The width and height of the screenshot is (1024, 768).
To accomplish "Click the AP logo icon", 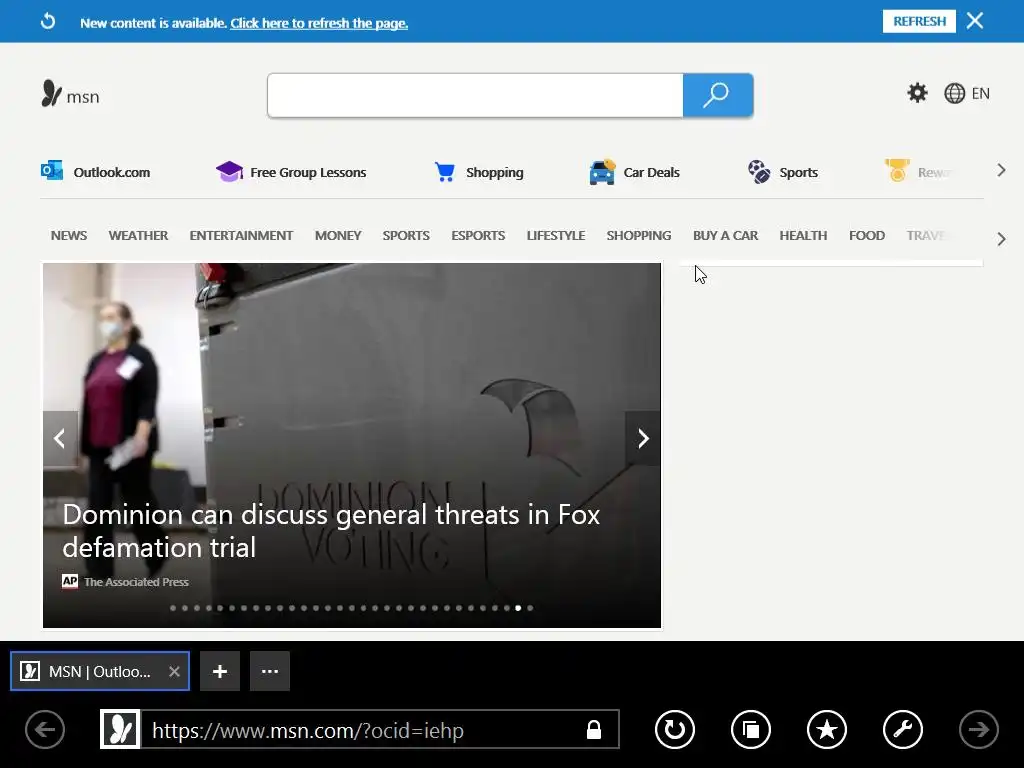I will tap(70, 581).
